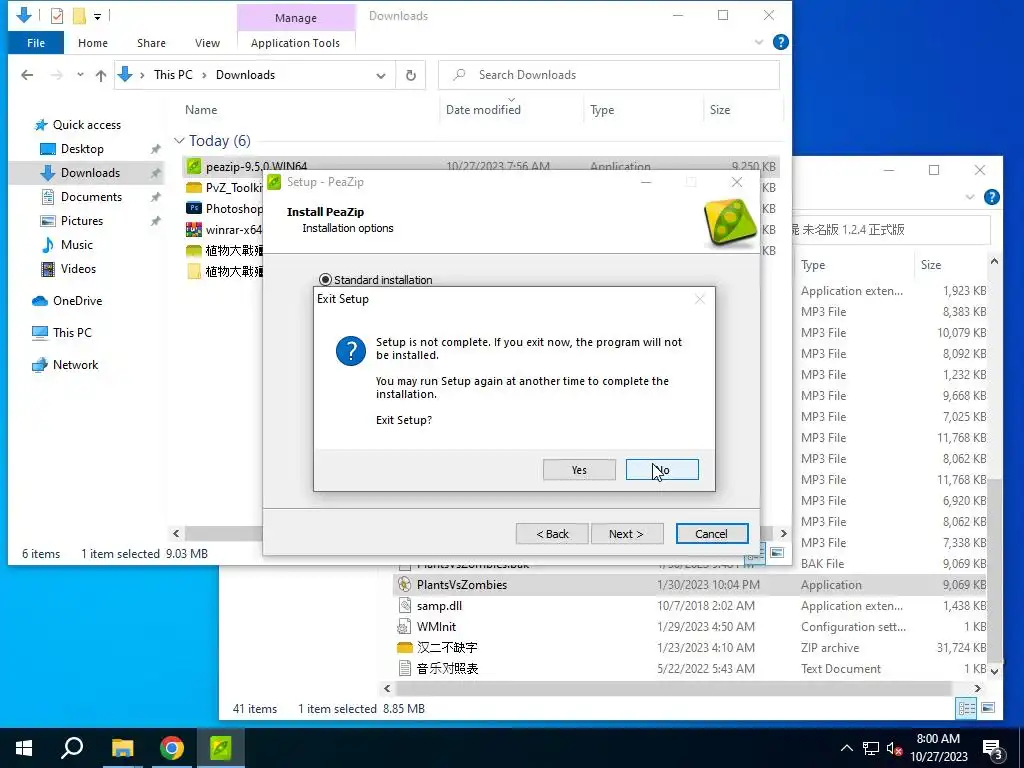Screen dimensions: 1024x768
Task: Open the back window help icon
Action: [x=991, y=197]
